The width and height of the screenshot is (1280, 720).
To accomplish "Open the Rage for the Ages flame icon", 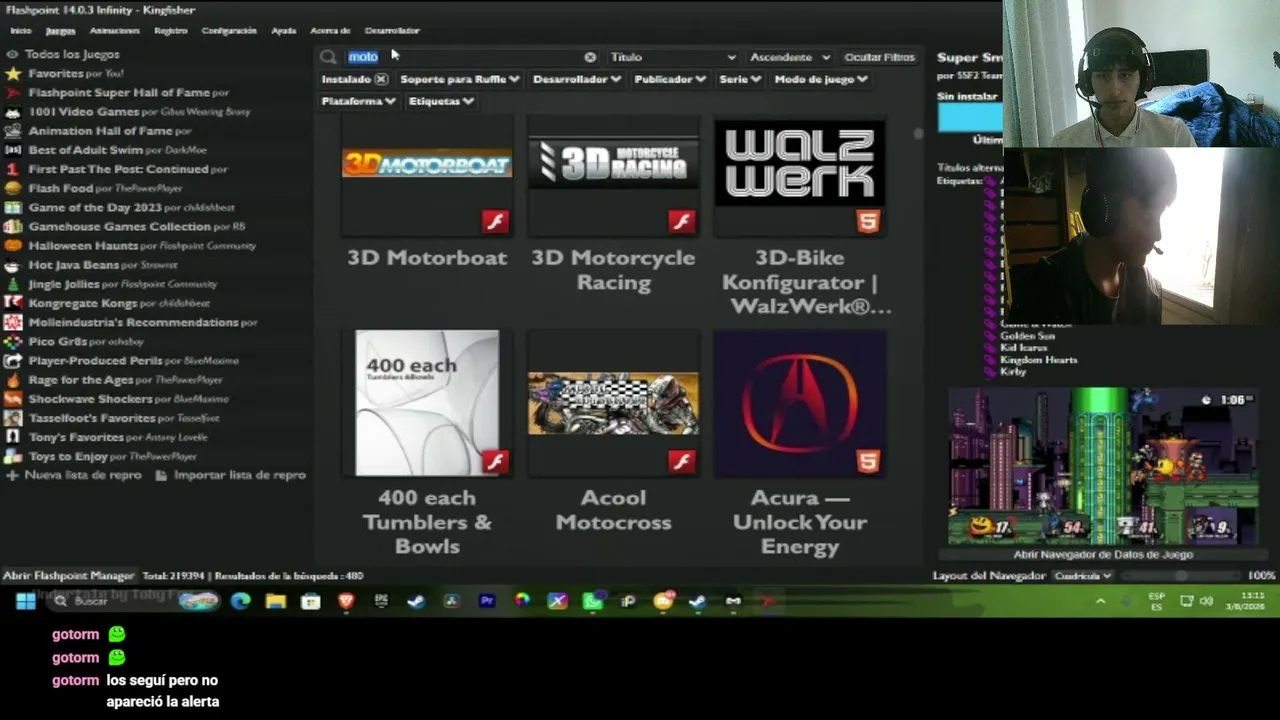I will click(x=13, y=380).
